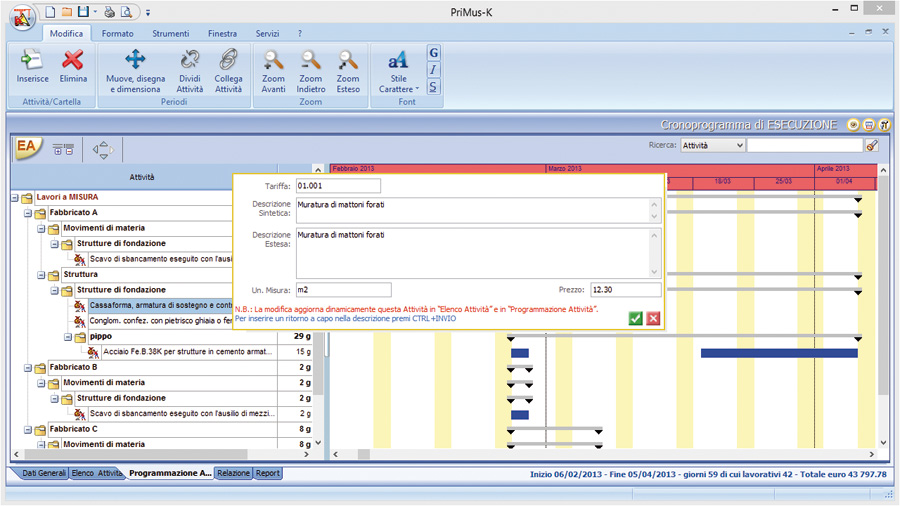Toggle italic I font button
Screen dimensions: 900x506
click(x=433, y=70)
